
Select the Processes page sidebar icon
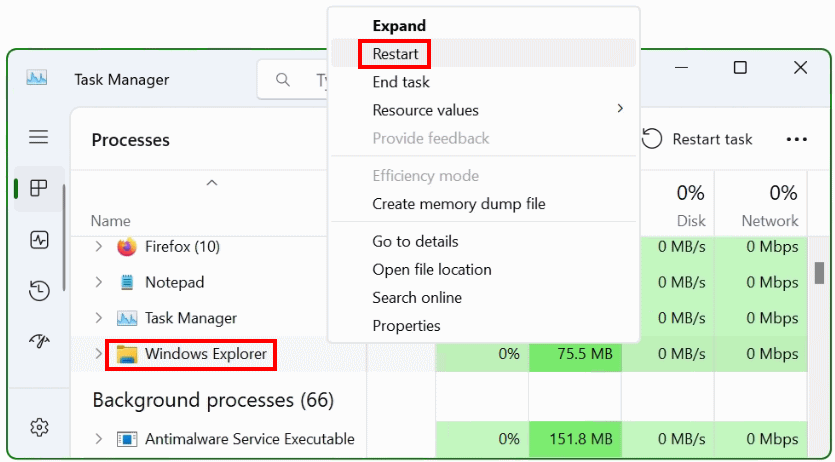(x=38, y=188)
